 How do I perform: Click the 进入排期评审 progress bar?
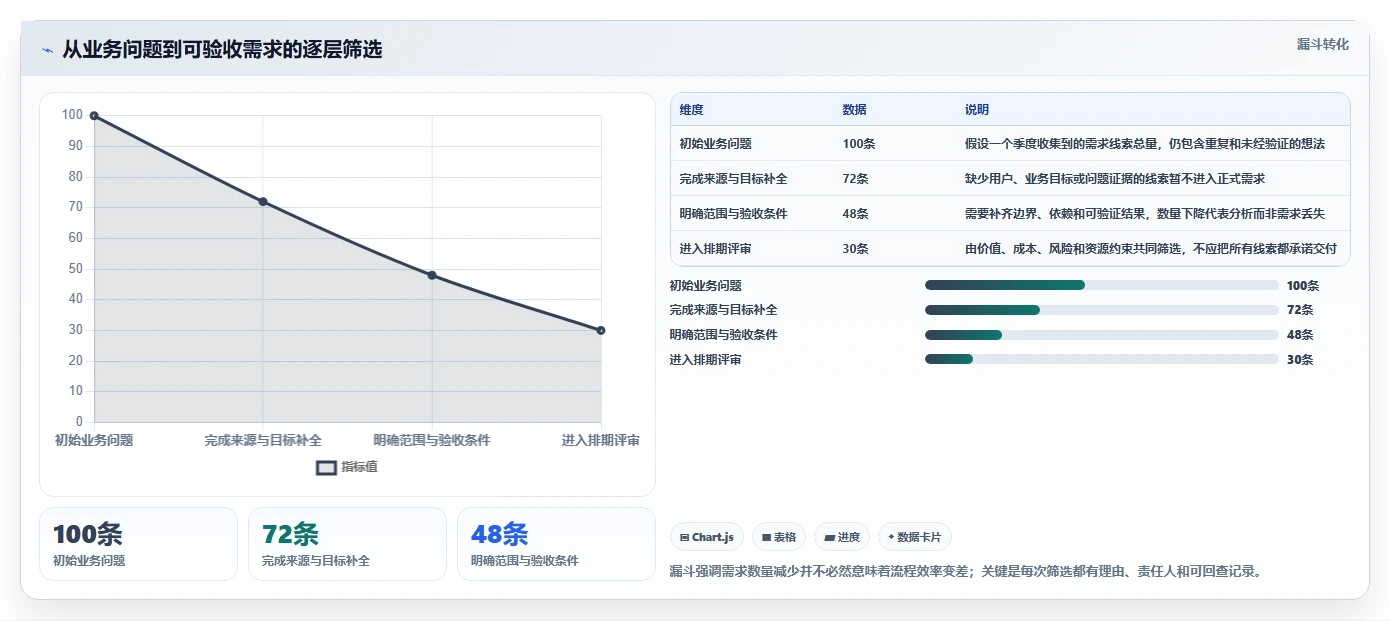tap(1102, 359)
